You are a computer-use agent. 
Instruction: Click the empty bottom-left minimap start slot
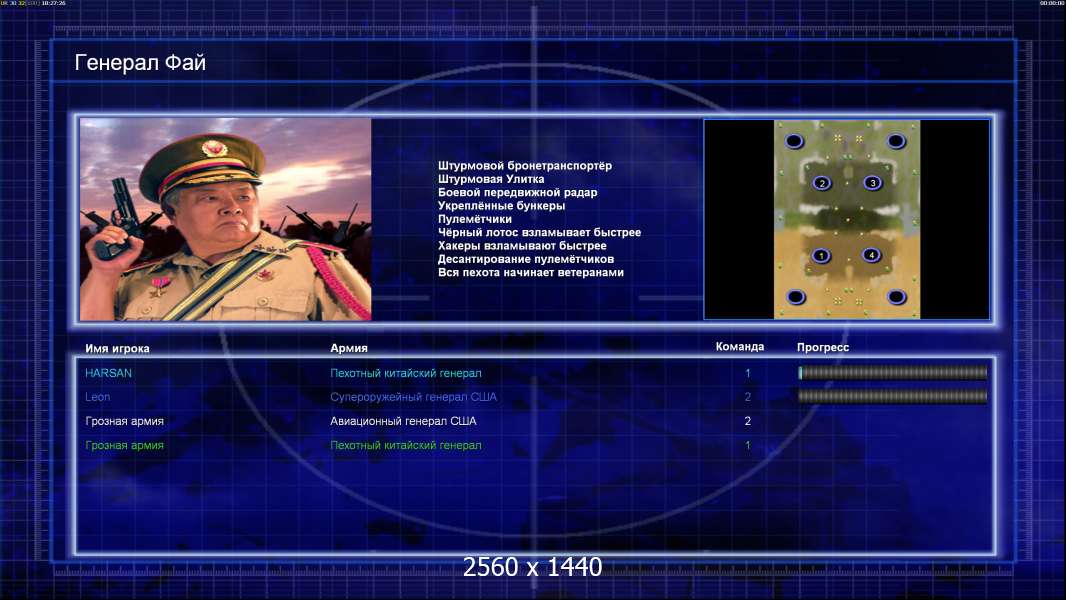coord(795,297)
